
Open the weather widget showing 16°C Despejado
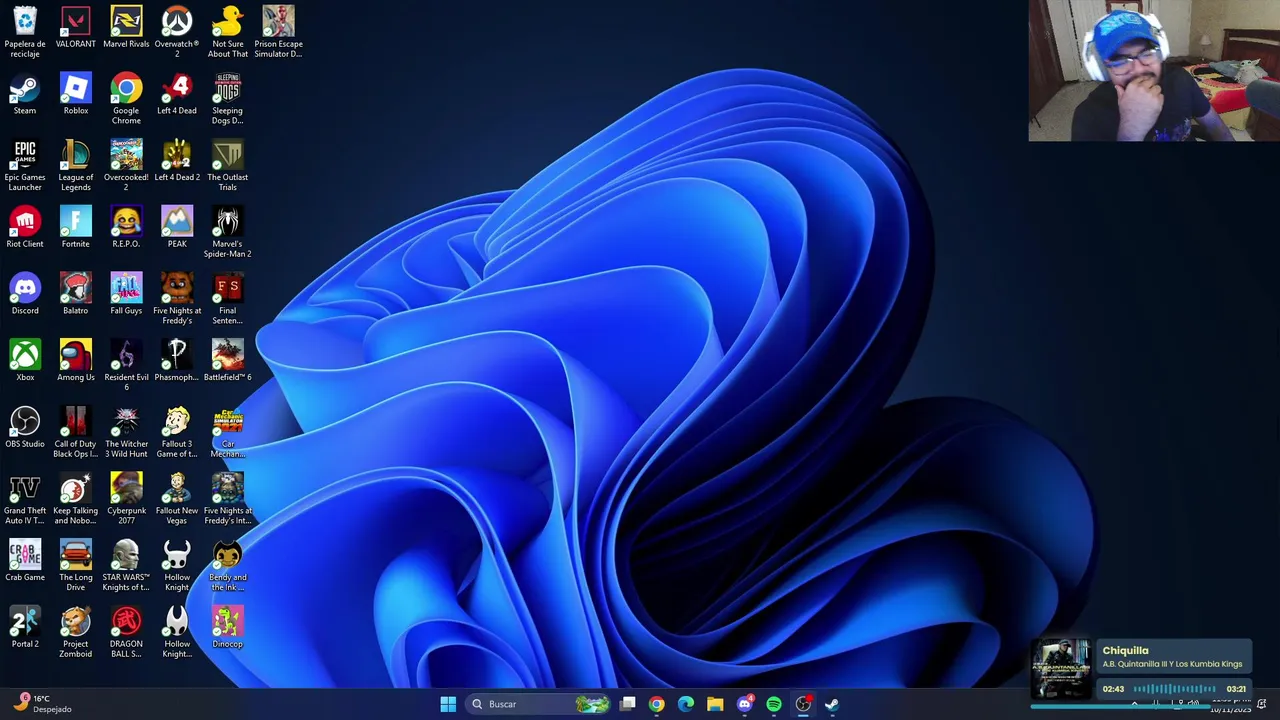coord(42,703)
